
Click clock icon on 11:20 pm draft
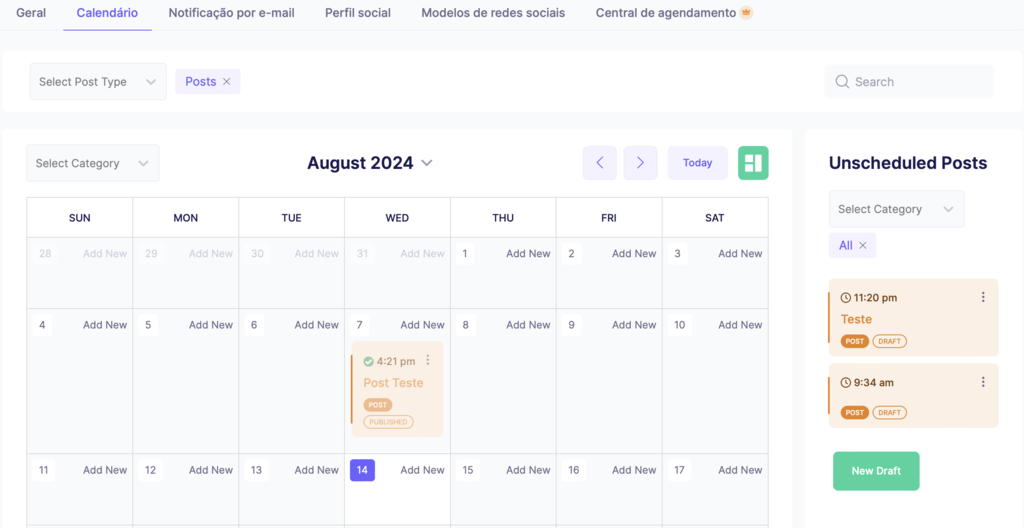pyautogui.click(x=846, y=298)
